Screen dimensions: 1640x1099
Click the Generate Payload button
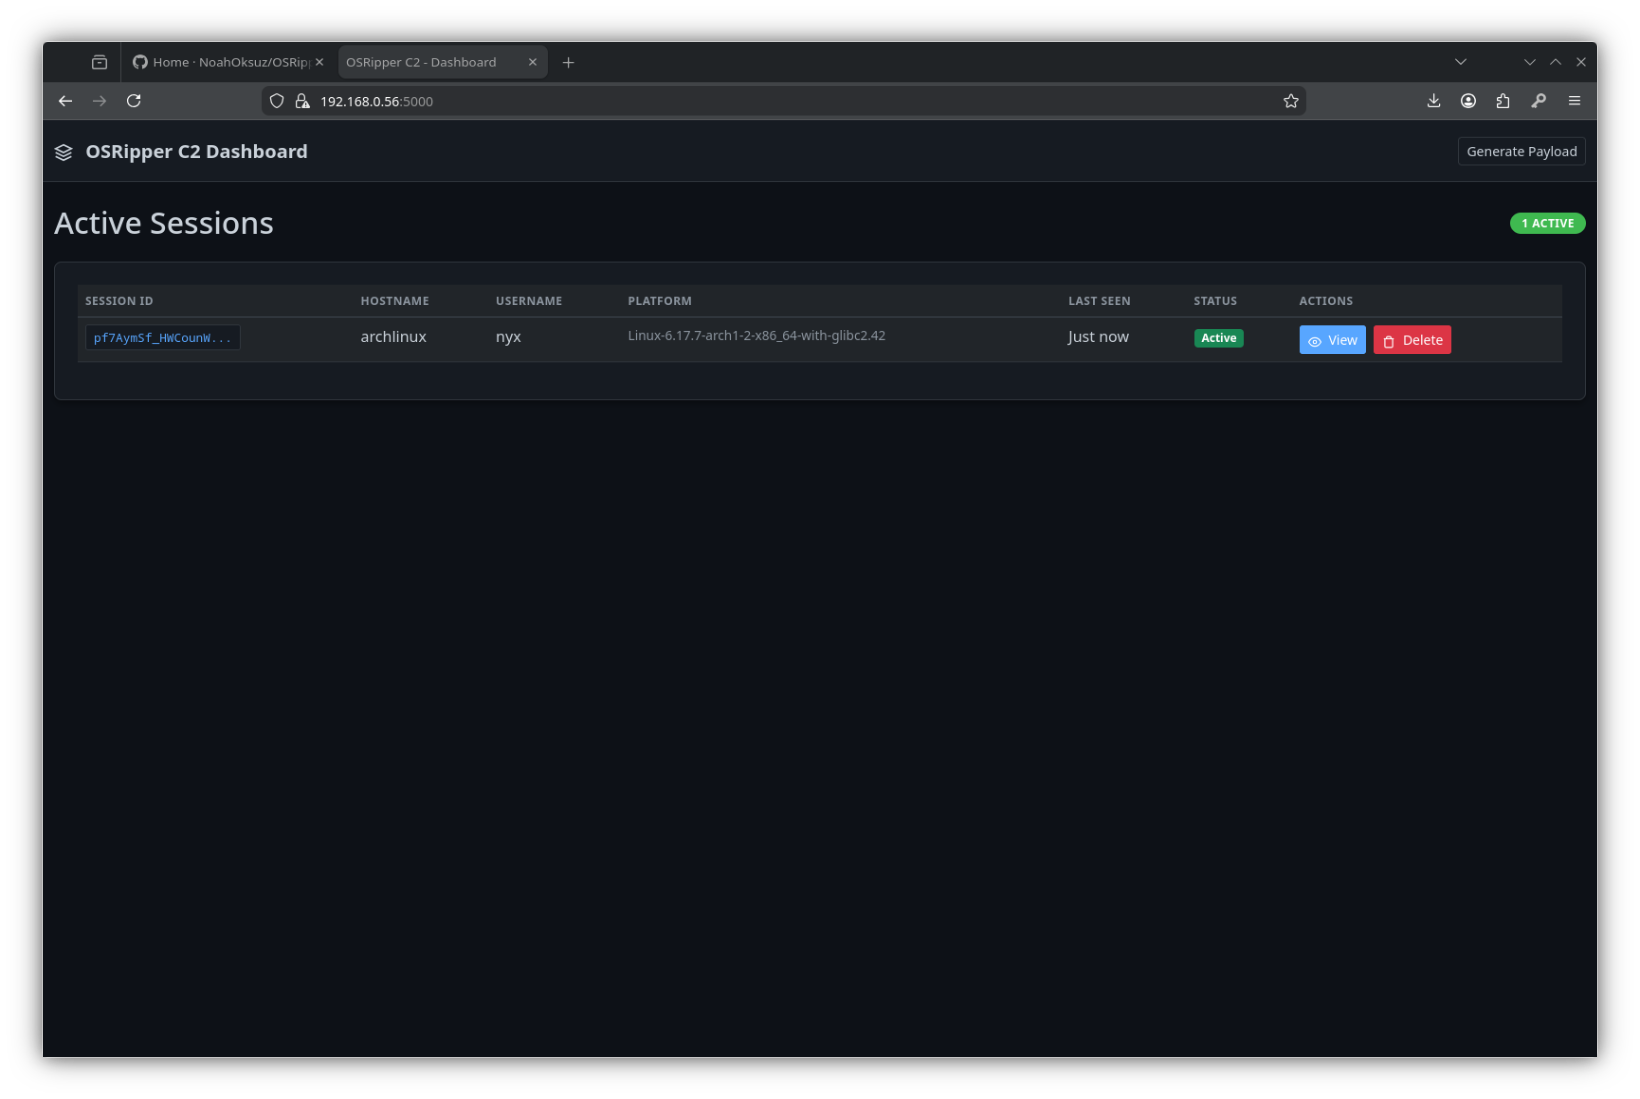[x=1521, y=151]
